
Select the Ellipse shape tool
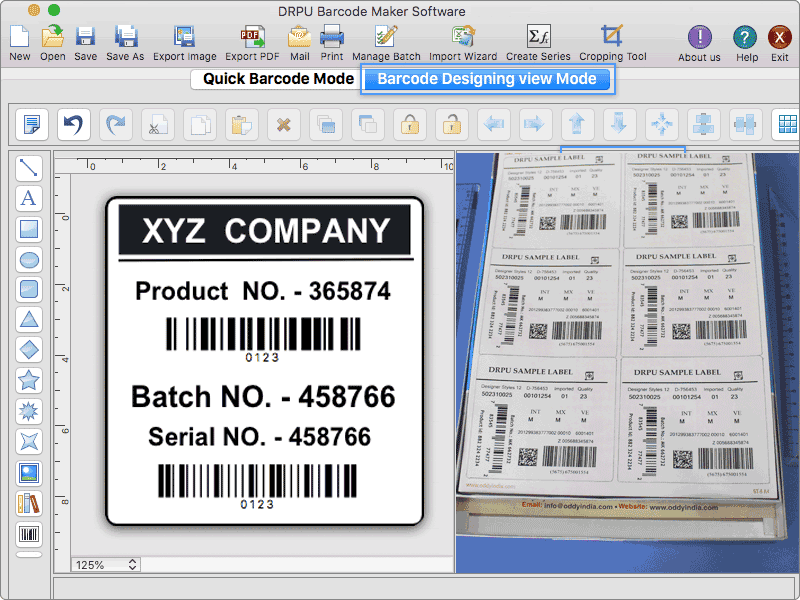(28, 258)
